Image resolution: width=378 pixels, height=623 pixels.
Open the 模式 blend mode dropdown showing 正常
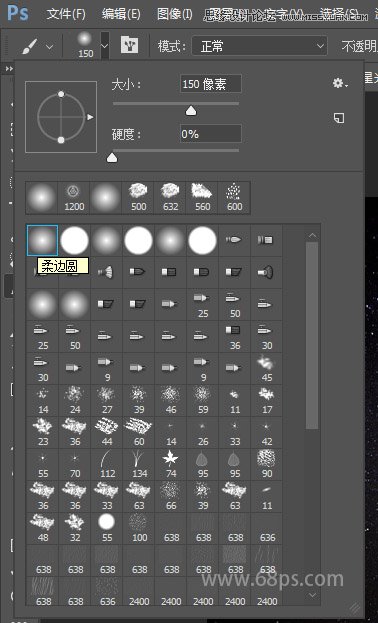point(259,46)
